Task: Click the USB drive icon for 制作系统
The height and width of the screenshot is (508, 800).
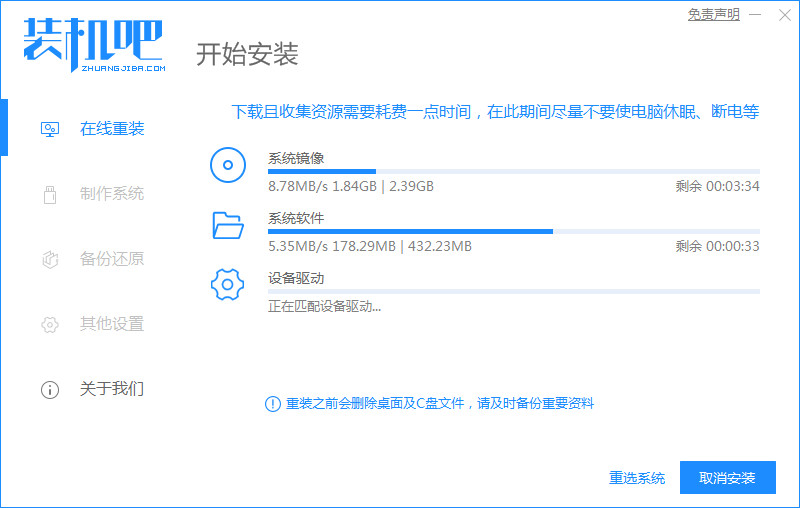Action: click(x=49, y=194)
